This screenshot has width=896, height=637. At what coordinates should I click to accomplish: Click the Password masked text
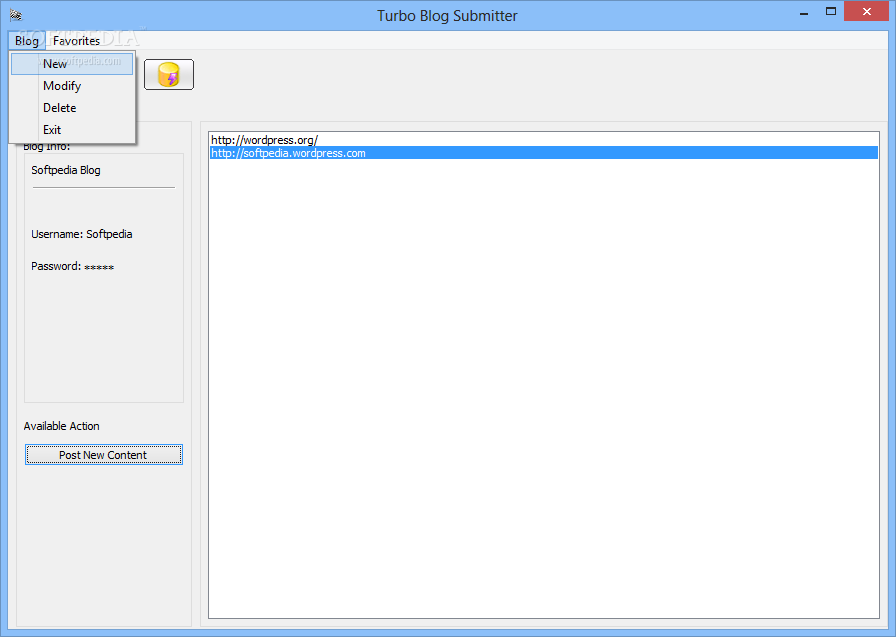click(73, 266)
